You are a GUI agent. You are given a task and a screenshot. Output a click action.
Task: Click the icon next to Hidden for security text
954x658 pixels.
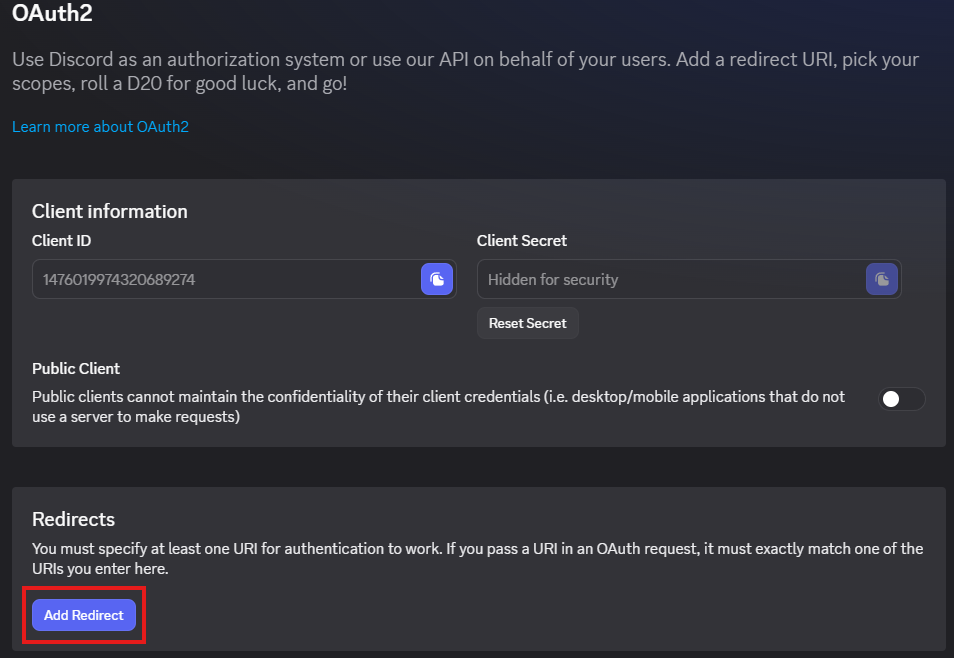[881, 279]
